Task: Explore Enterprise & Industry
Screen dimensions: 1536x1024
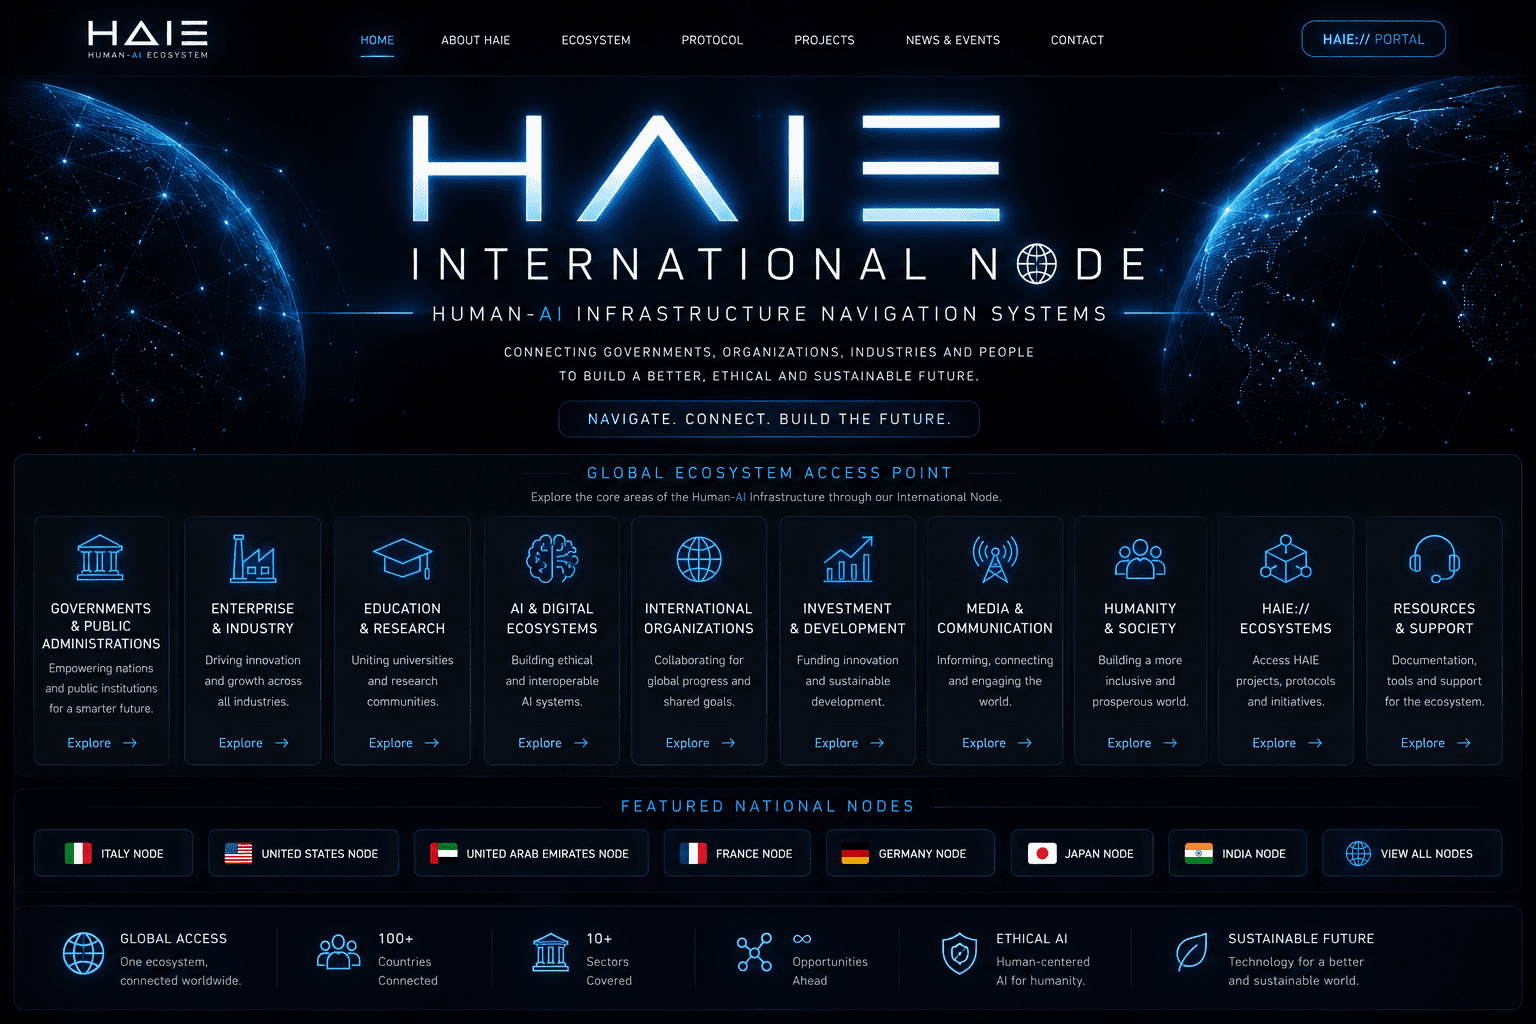Action: (253, 743)
